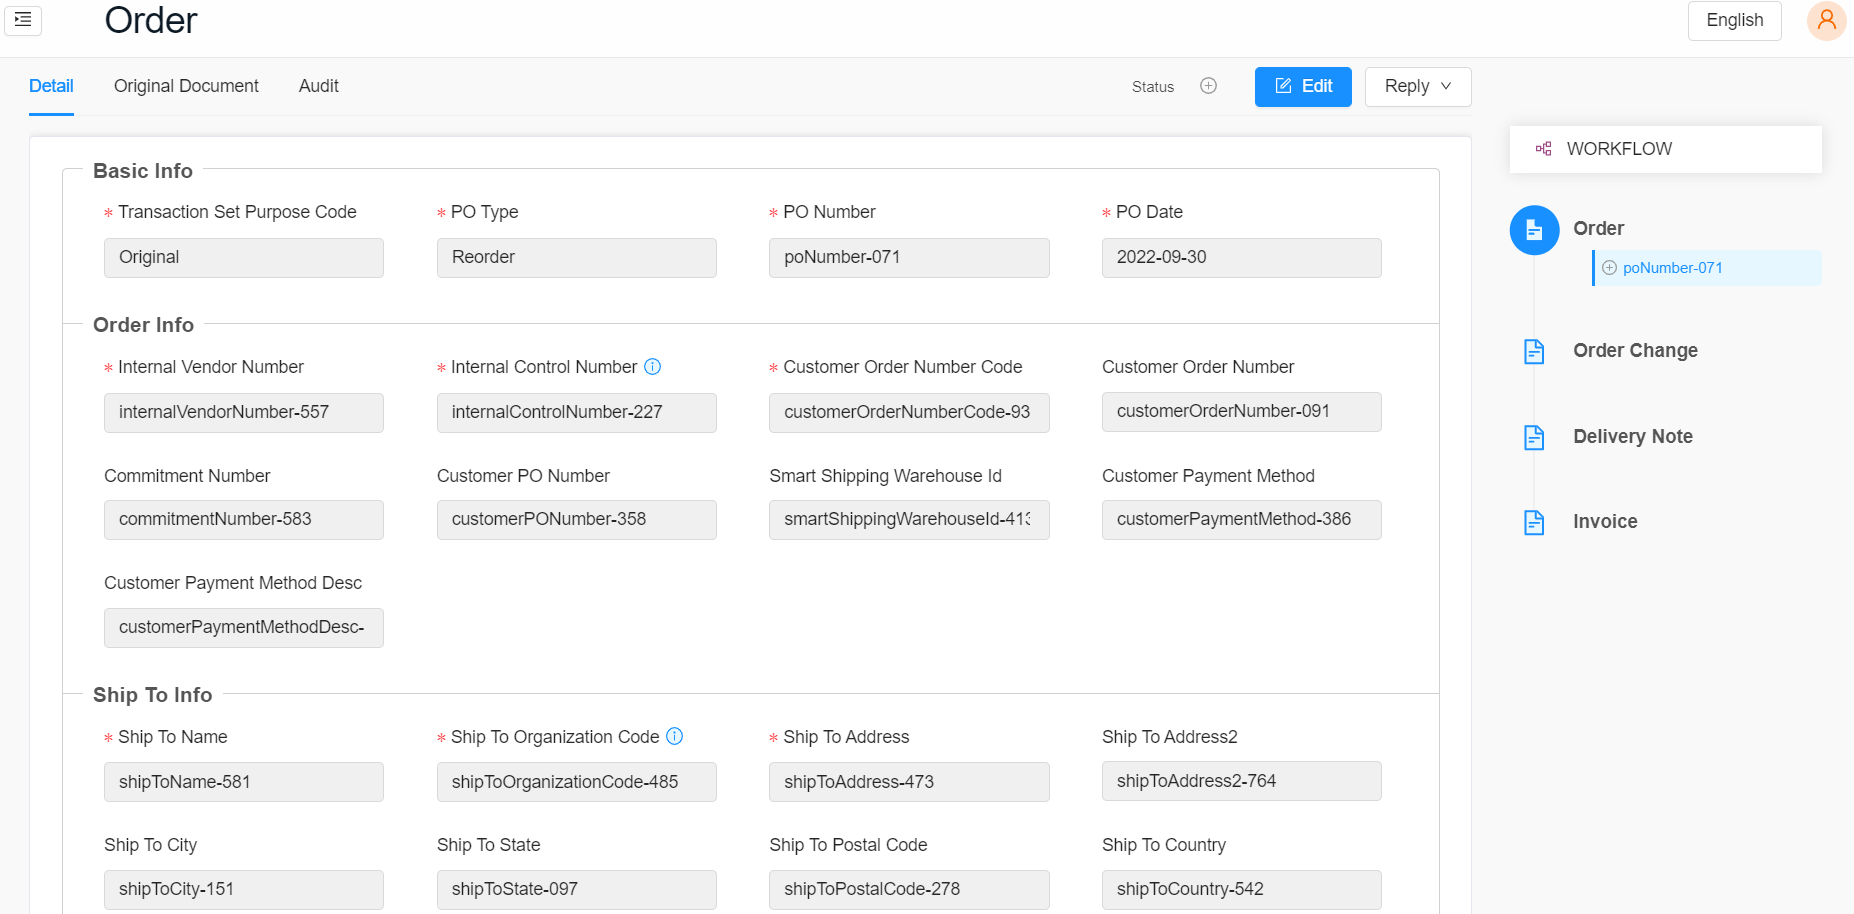
Task: Click the Invoice document icon
Action: coord(1534,522)
